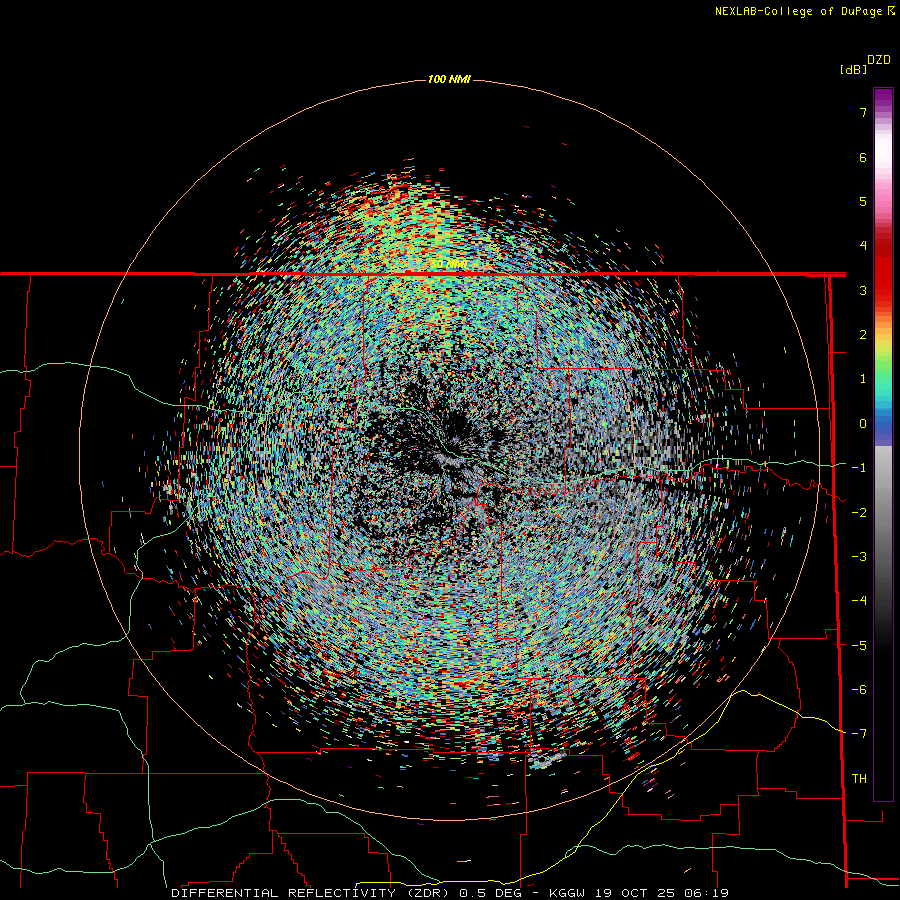The width and height of the screenshot is (900, 900).
Task: Click the 7 value on the color scale
Action: click(x=863, y=112)
